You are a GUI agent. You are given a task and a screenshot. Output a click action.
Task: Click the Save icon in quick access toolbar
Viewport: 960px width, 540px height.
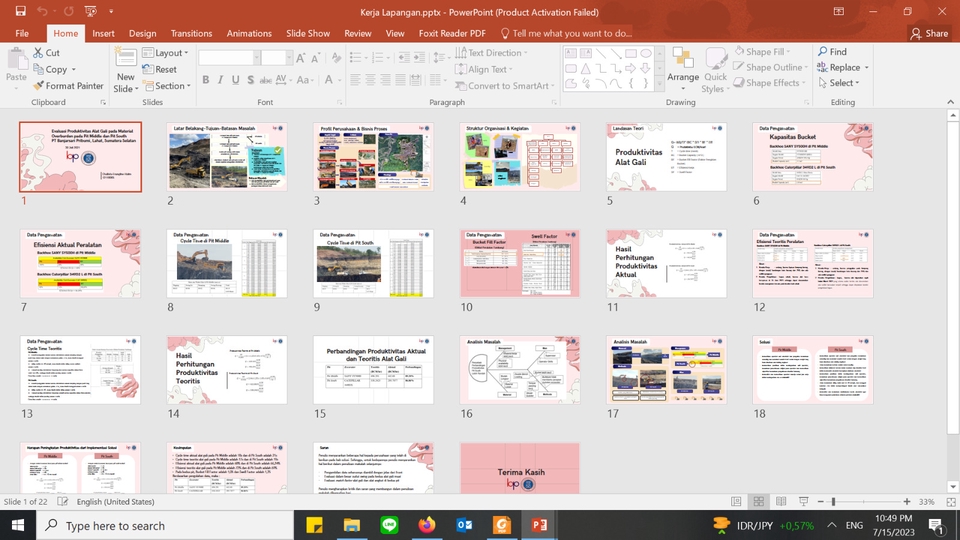click(x=20, y=11)
